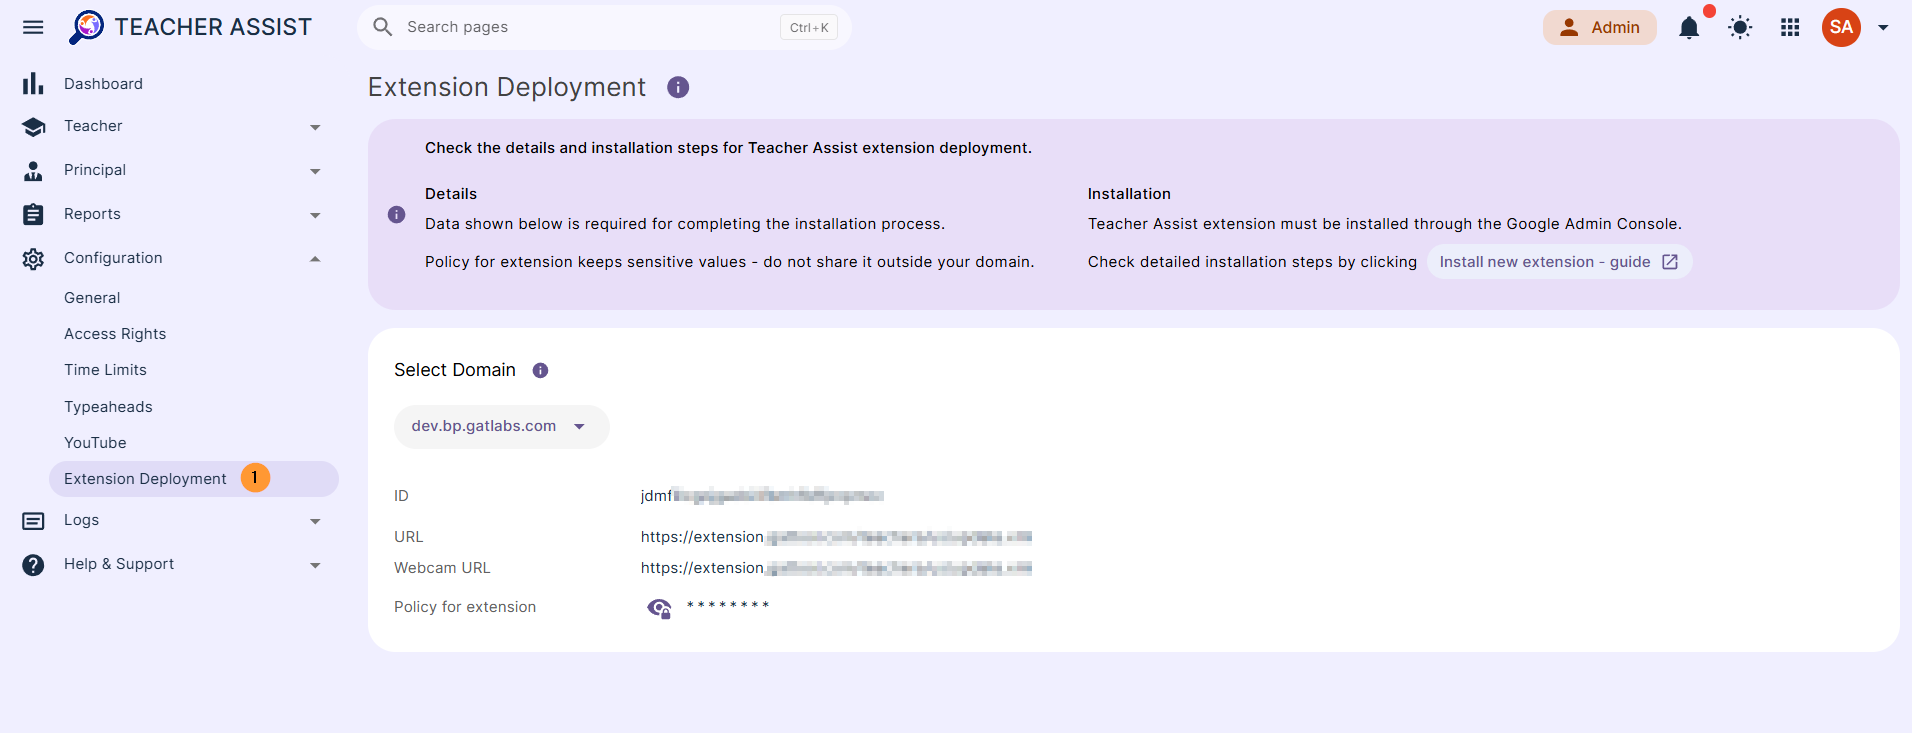The width and height of the screenshot is (1912, 733).
Task: Click the Extension Deployment page title
Action: pyautogui.click(x=507, y=87)
